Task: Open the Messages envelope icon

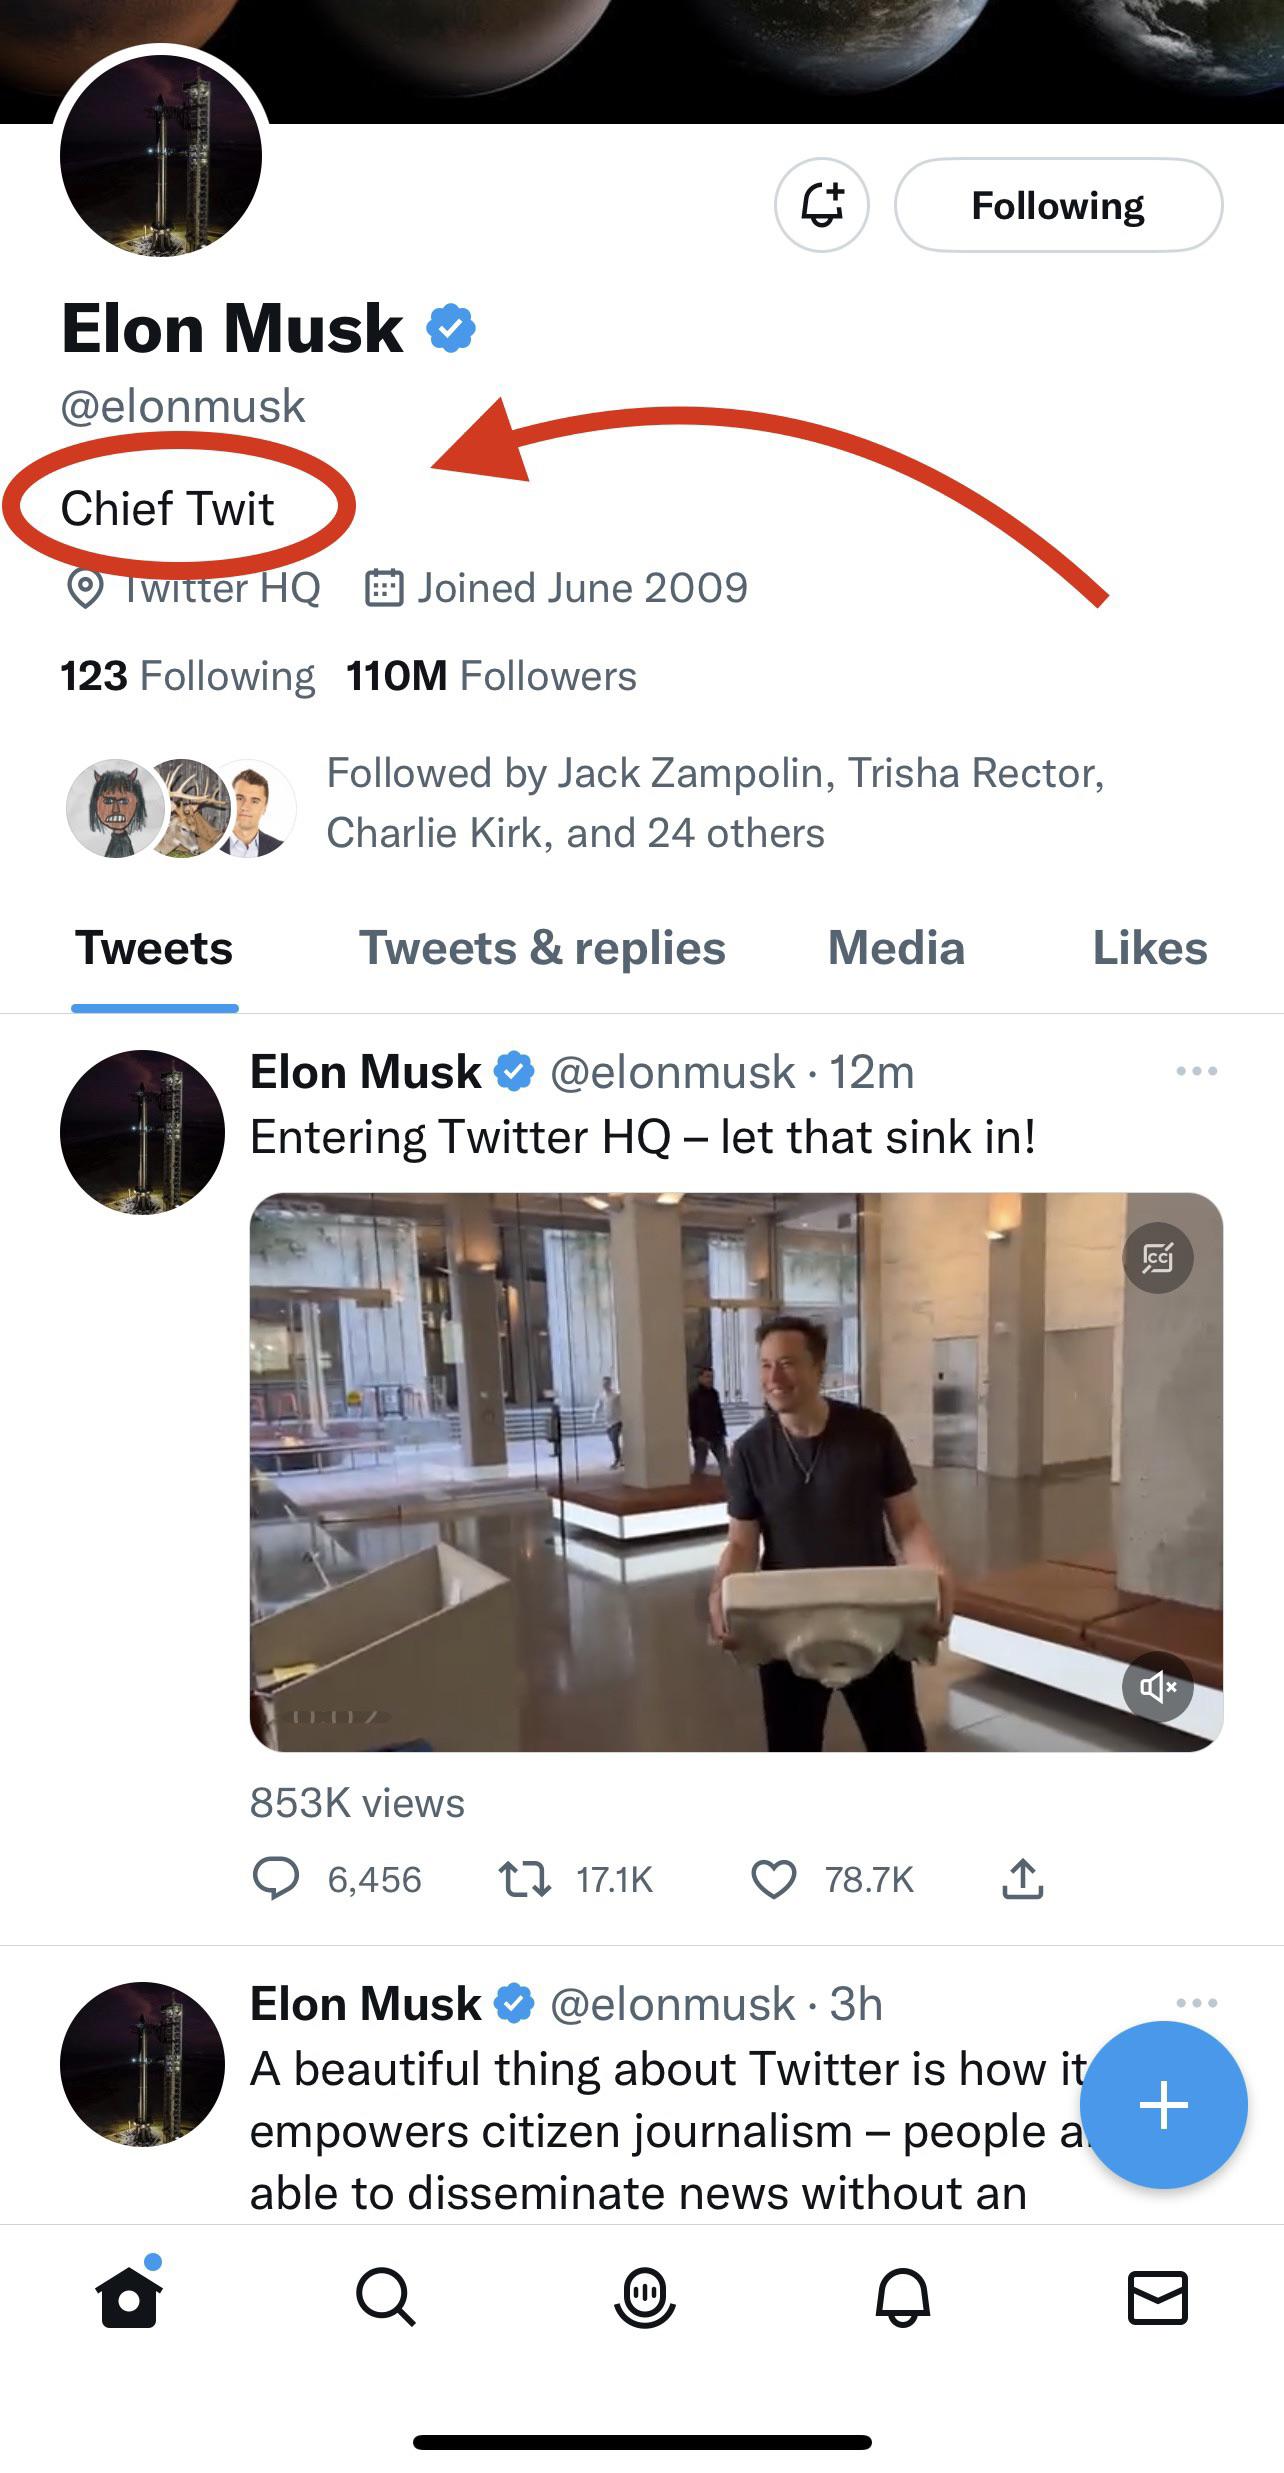Action: (1158, 2296)
